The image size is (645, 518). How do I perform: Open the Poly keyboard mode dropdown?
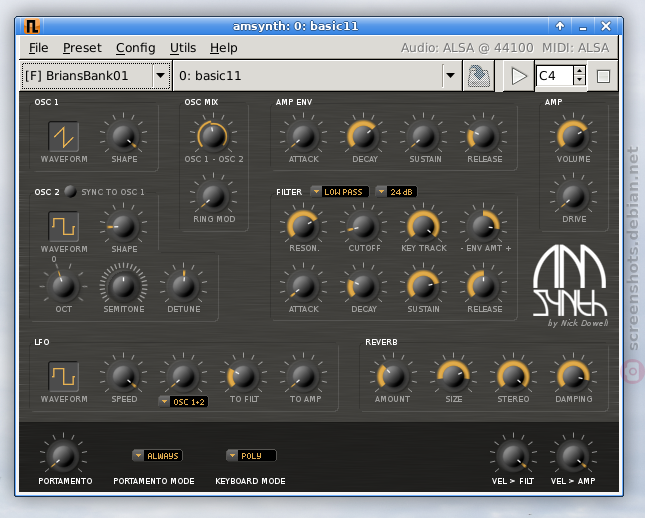pyautogui.click(x=251, y=456)
